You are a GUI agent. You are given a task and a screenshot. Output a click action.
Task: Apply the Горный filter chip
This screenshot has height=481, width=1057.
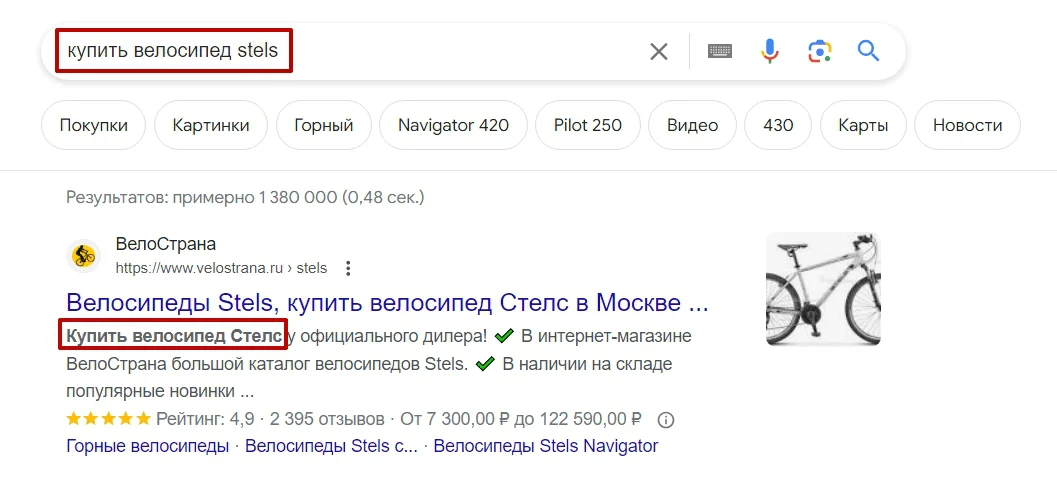[324, 125]
